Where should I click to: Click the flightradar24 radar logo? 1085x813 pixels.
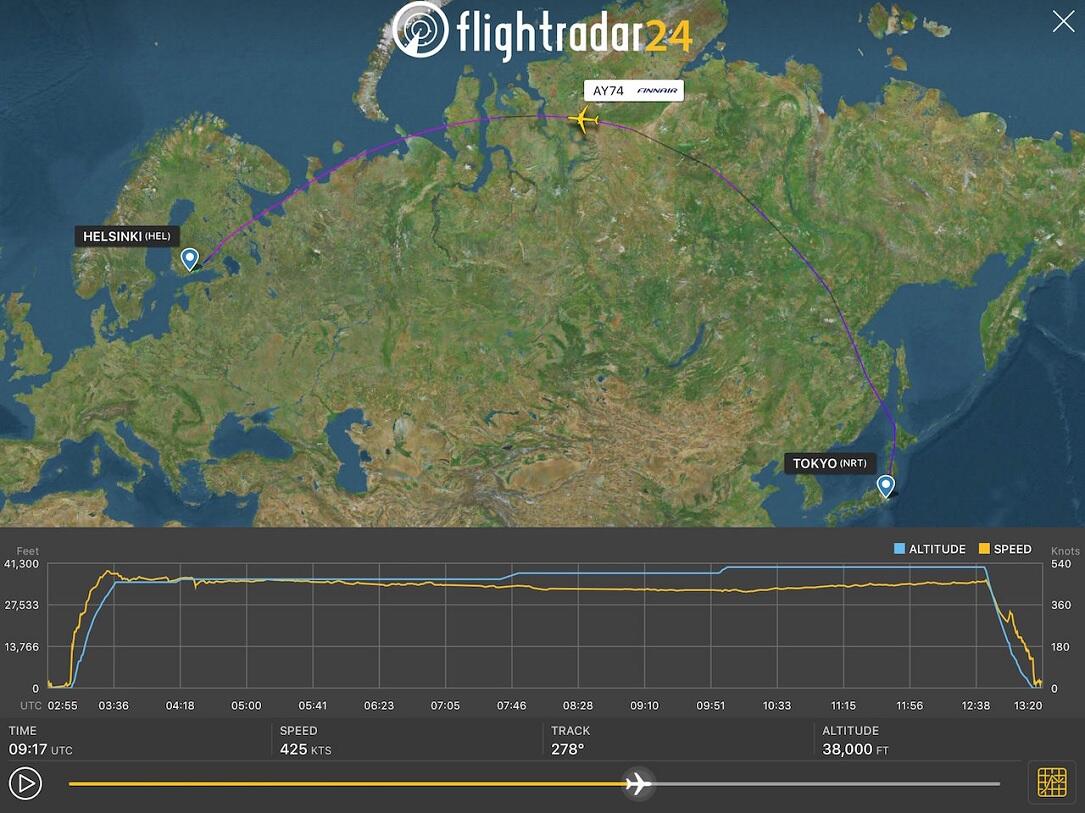tap(420, 30)
